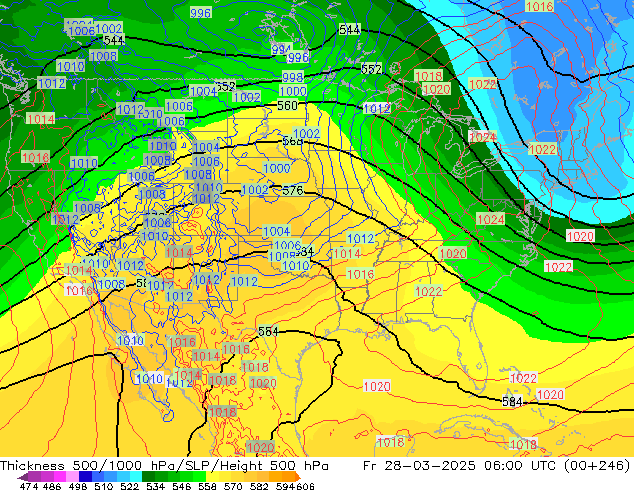634x490 pixels.
Task: Click the date 'Fr 28-03-2025 06:00 UTC (00+246)'
Action: tap(496, 465)
